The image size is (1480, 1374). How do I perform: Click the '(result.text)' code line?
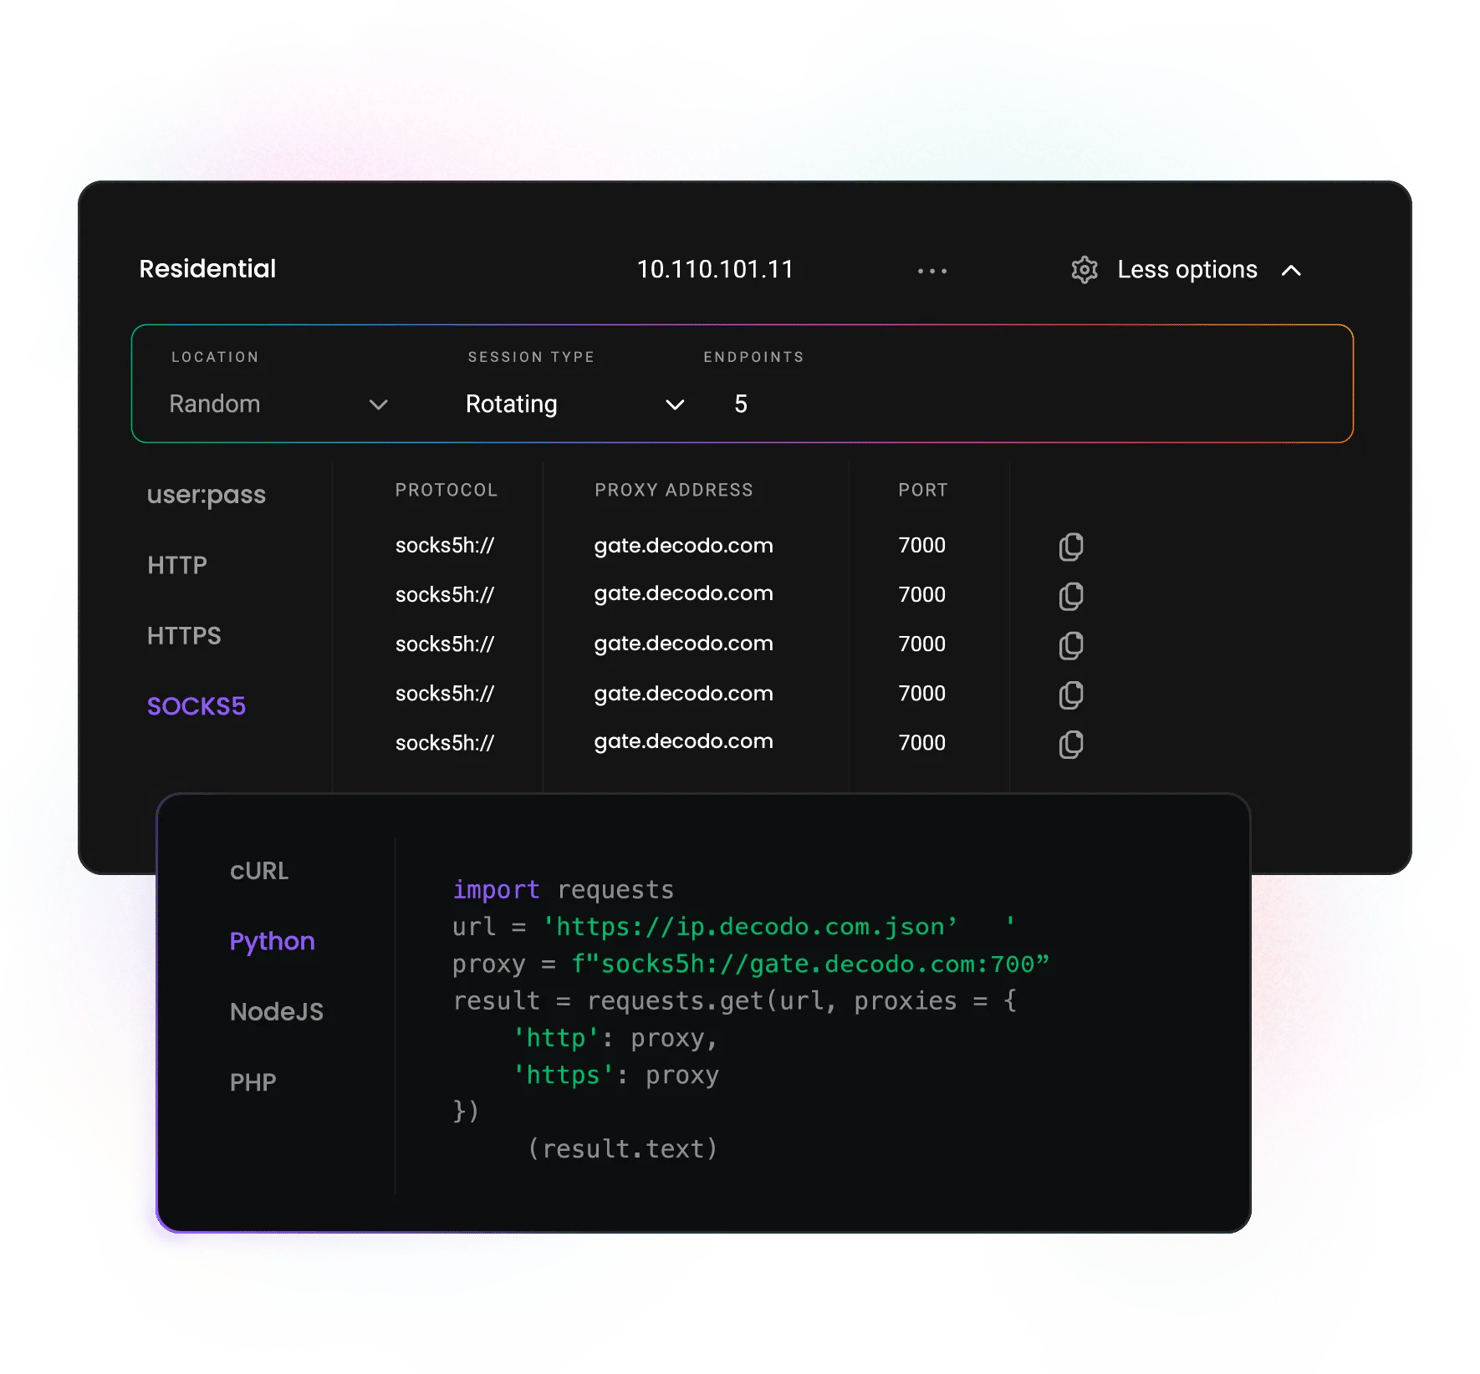click(x=622, y=1149)
